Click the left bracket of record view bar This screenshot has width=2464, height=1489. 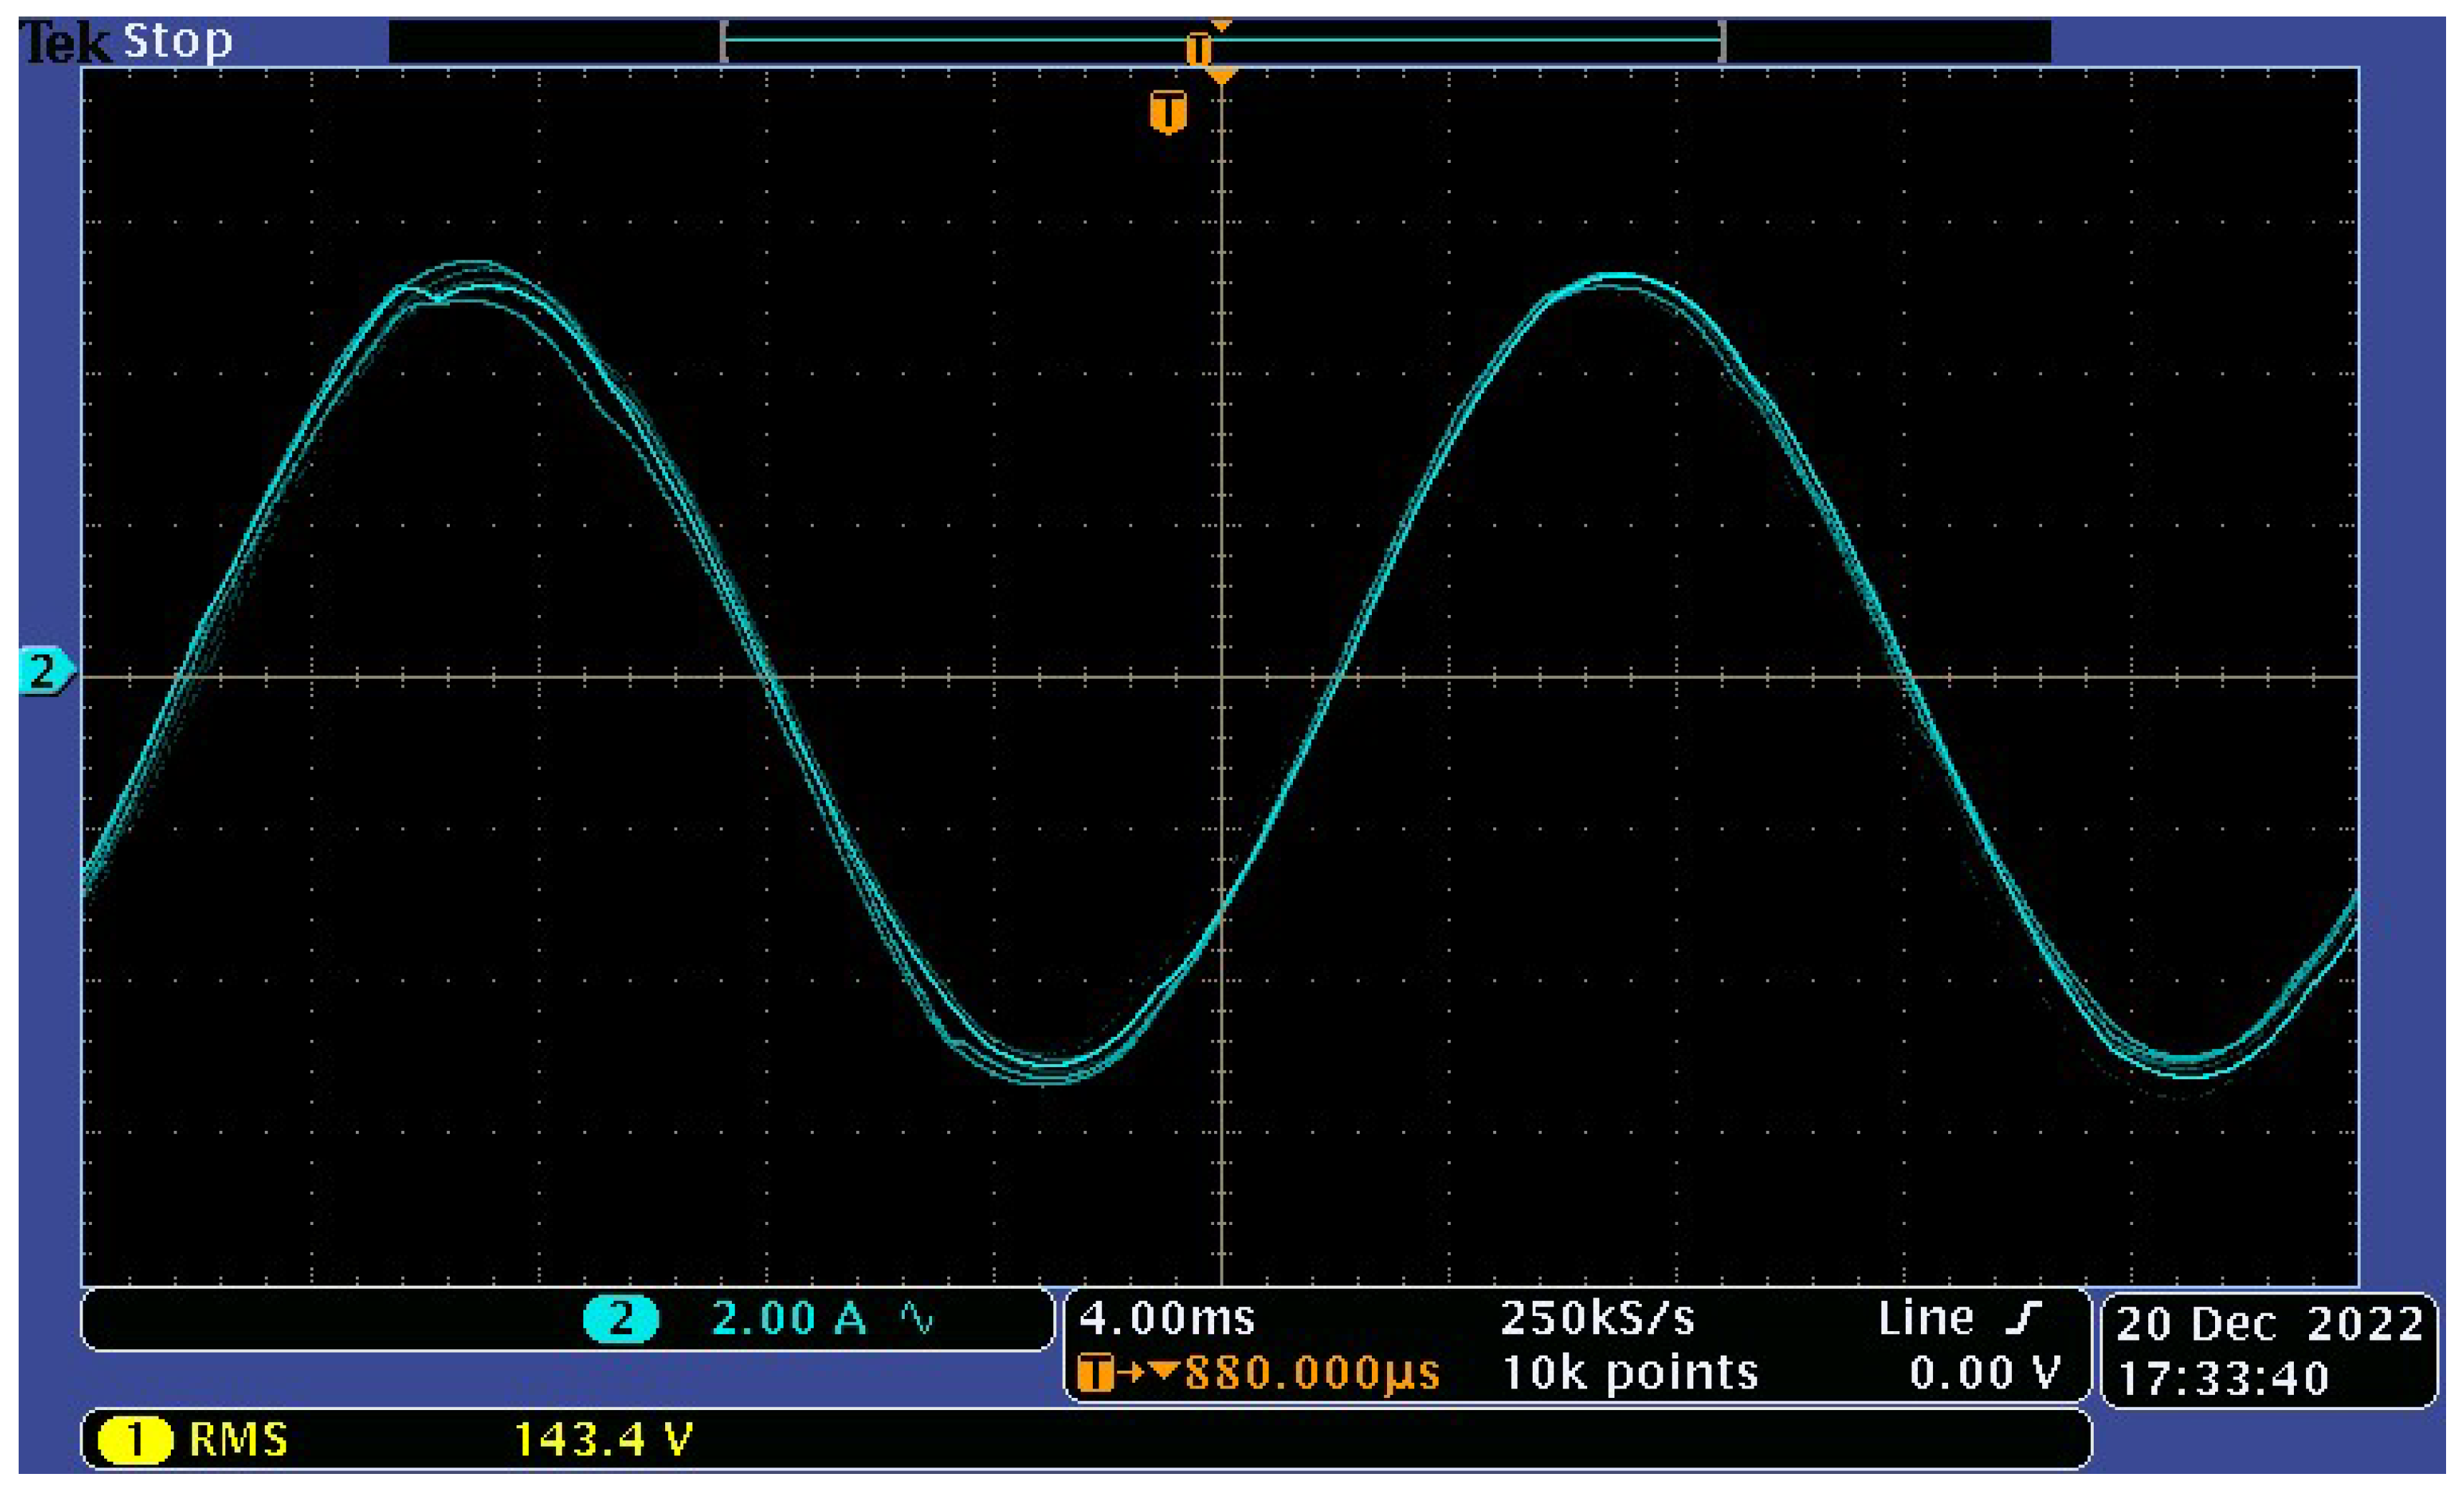pos(724,42)
